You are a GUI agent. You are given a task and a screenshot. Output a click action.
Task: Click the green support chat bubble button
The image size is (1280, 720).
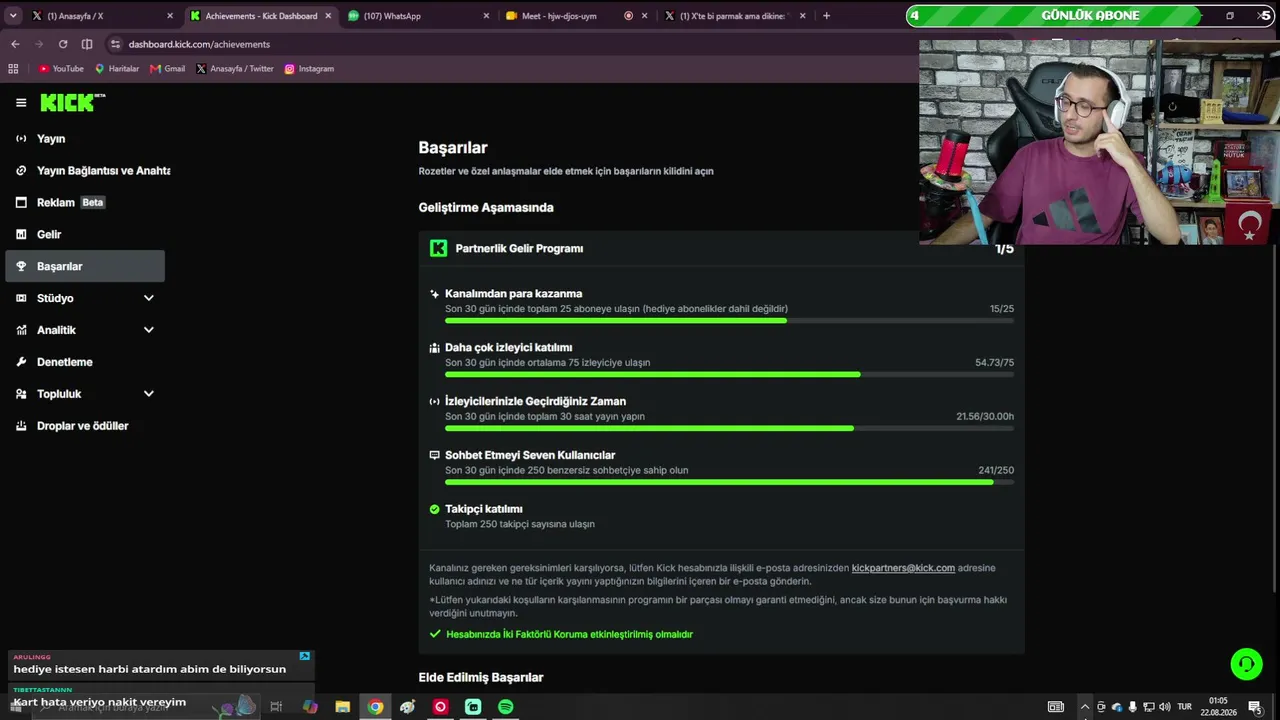coord(1246,664)
